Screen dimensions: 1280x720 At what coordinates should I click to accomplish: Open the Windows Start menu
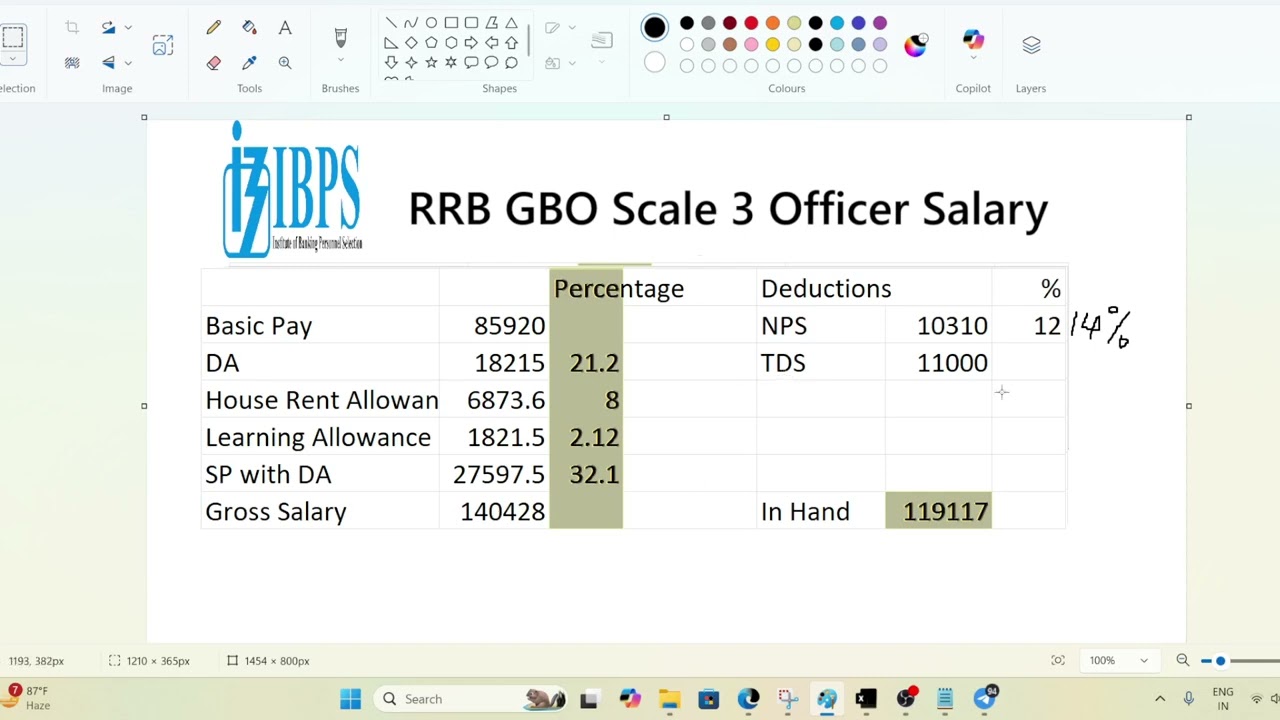(350, 699)
